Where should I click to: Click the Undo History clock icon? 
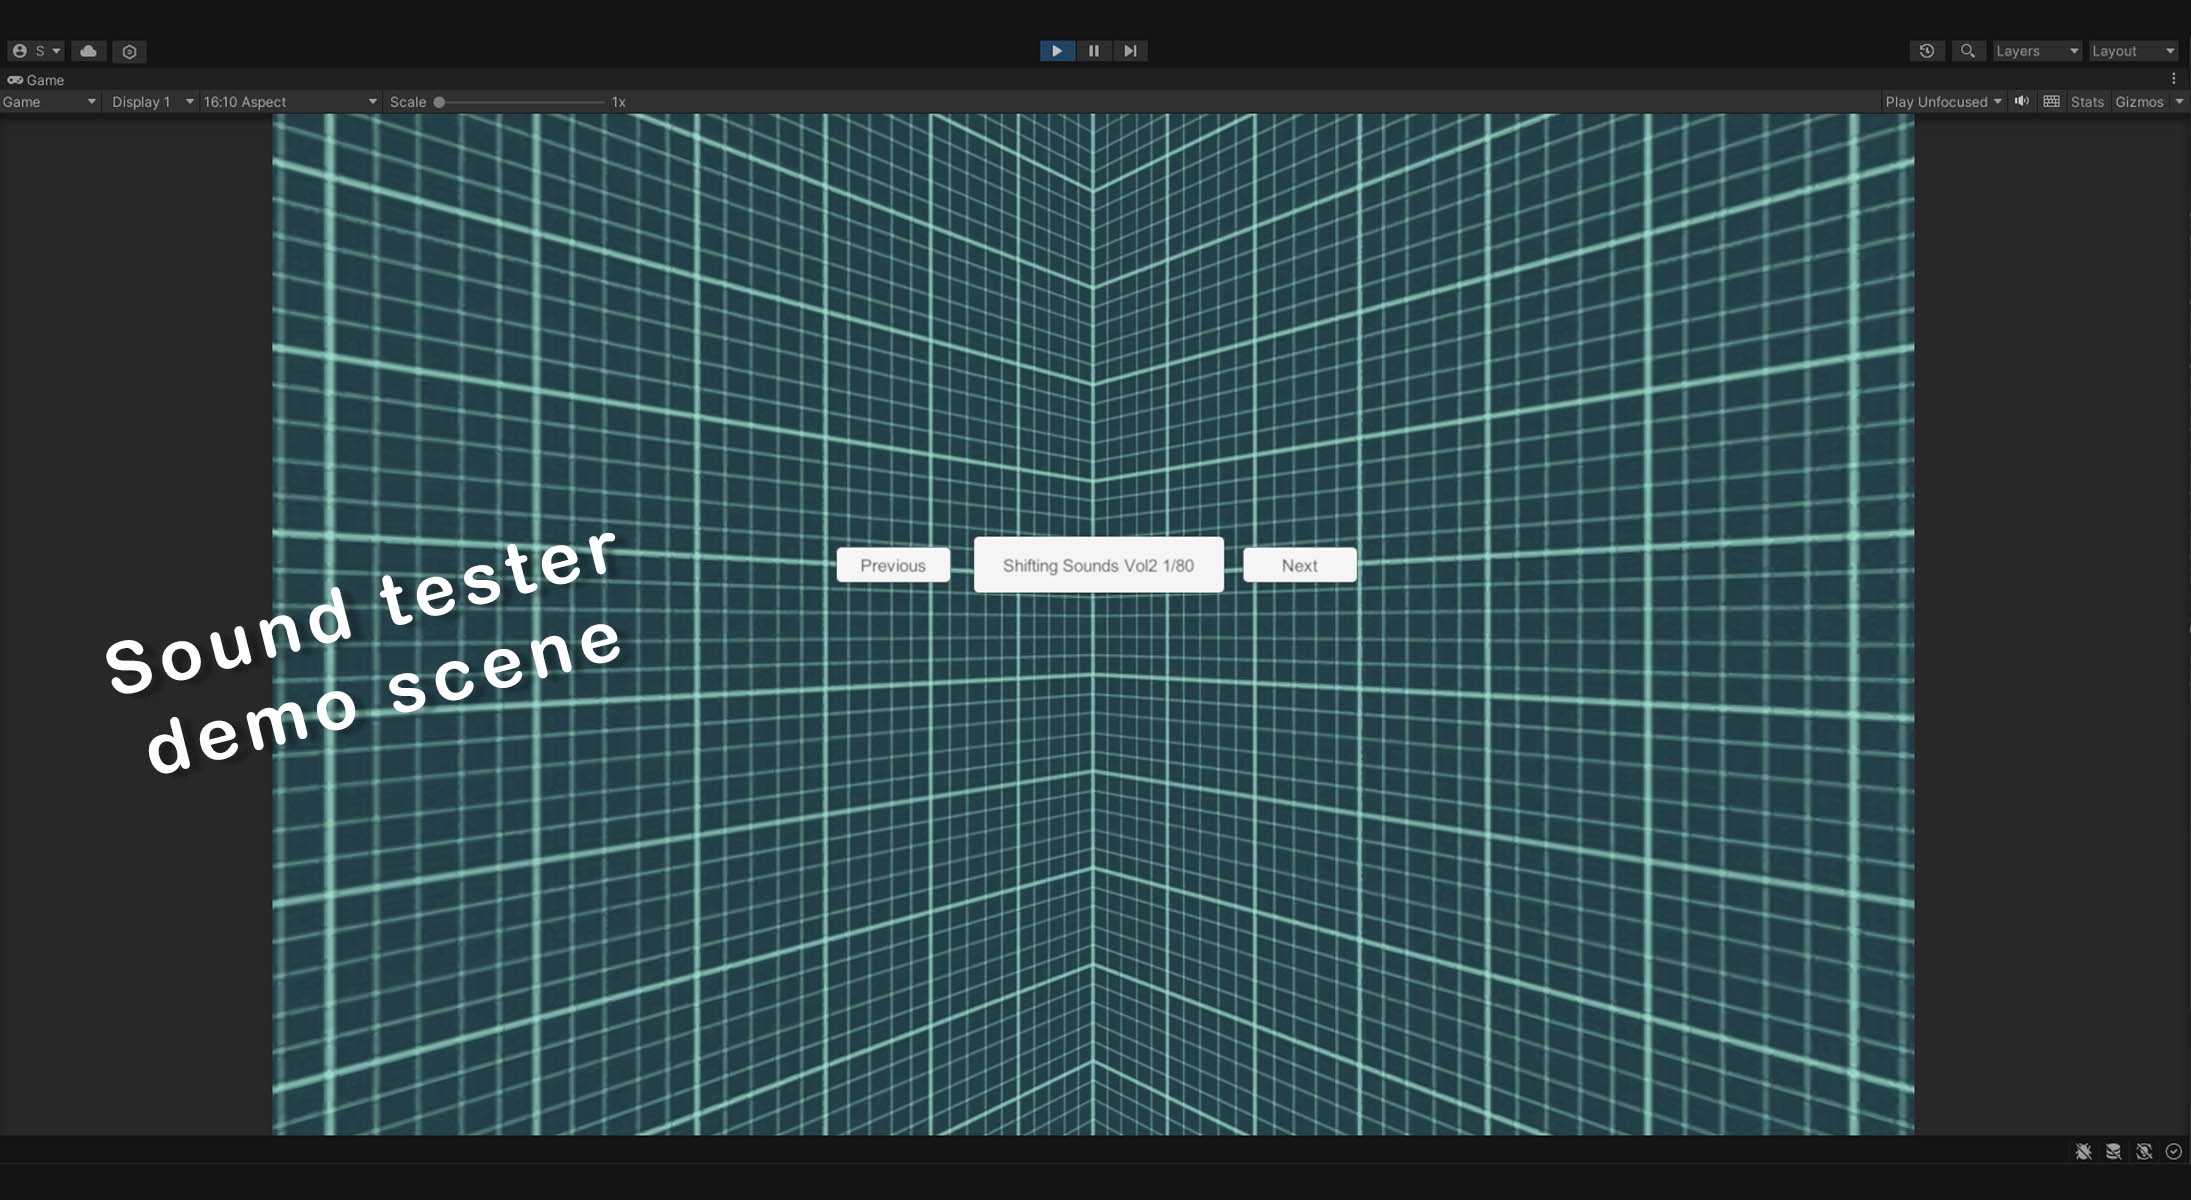[1926, 51]
